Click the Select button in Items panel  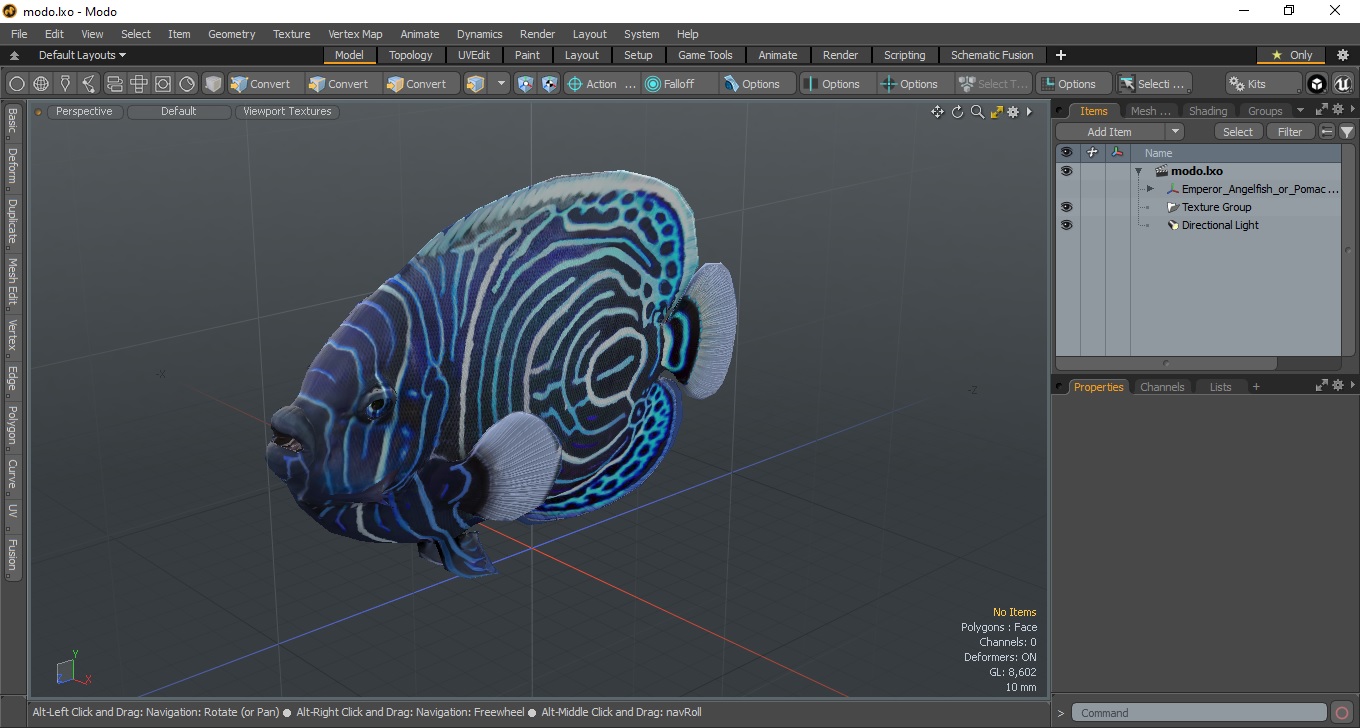1238,132
